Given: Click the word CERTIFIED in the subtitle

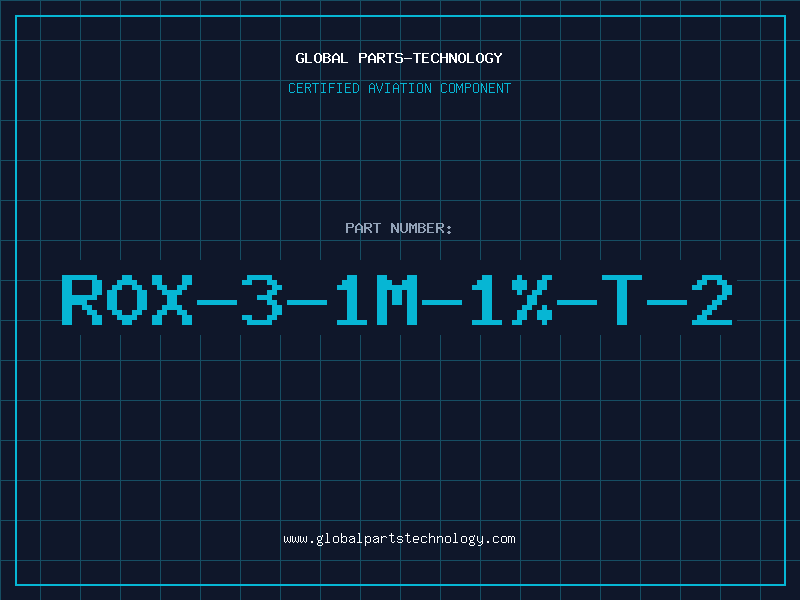Looking at the screenshot, I should pyautogui.click(x=324, y=88).
